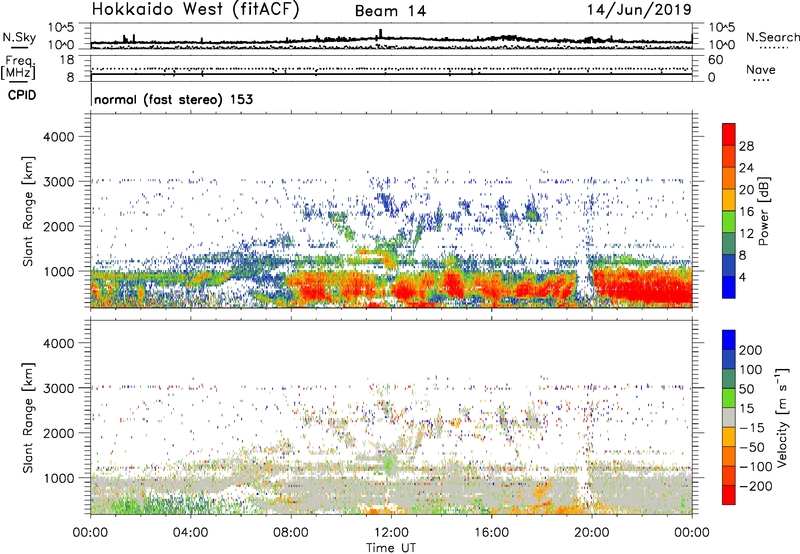
Task: Click the "1000" tick of velocity panel
Action: tap(58, 478)
